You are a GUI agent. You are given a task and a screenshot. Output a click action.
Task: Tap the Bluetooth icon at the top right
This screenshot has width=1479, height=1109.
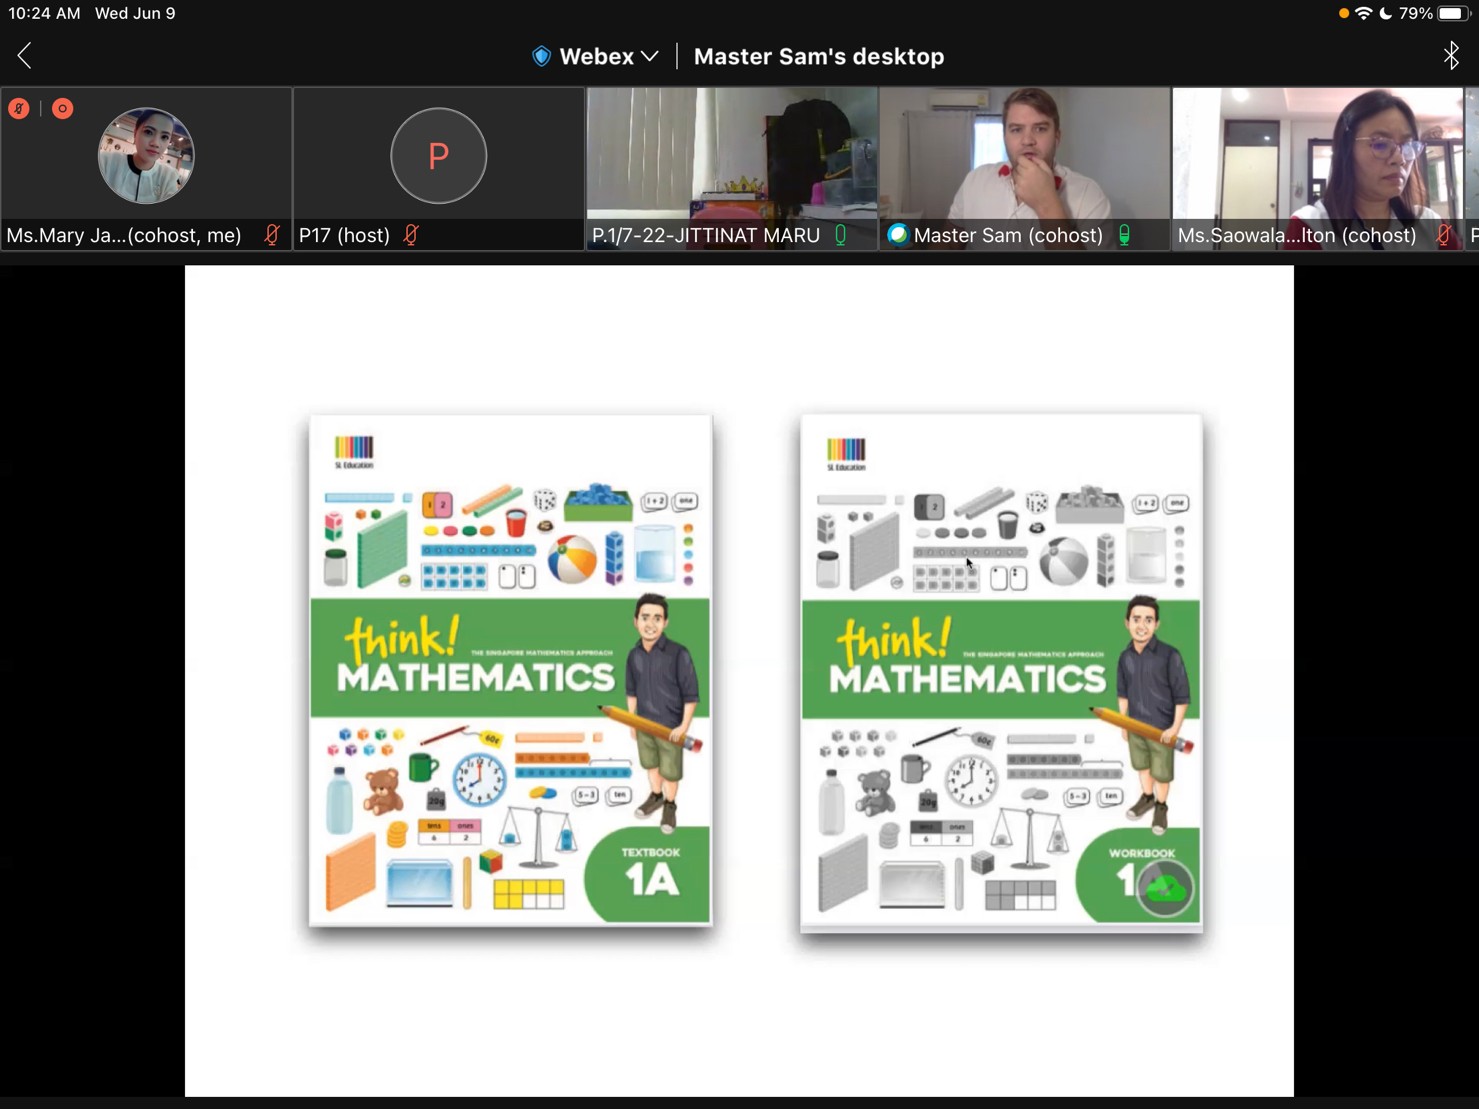[1451, 56]
